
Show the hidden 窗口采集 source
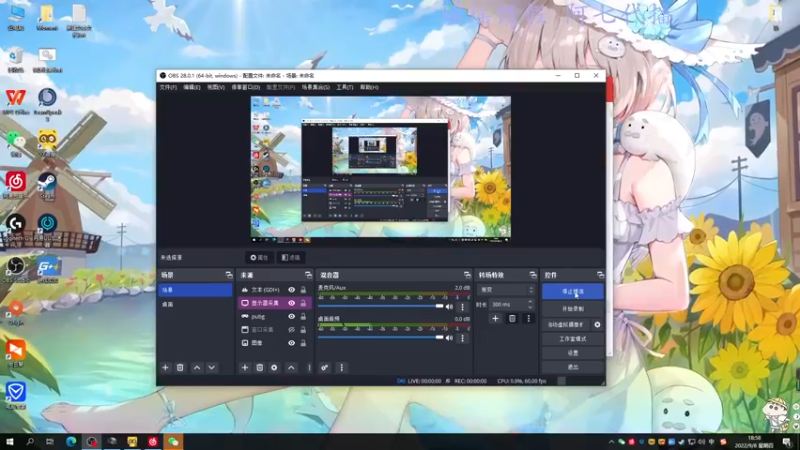pyautogui.click(x=291, y=330)
